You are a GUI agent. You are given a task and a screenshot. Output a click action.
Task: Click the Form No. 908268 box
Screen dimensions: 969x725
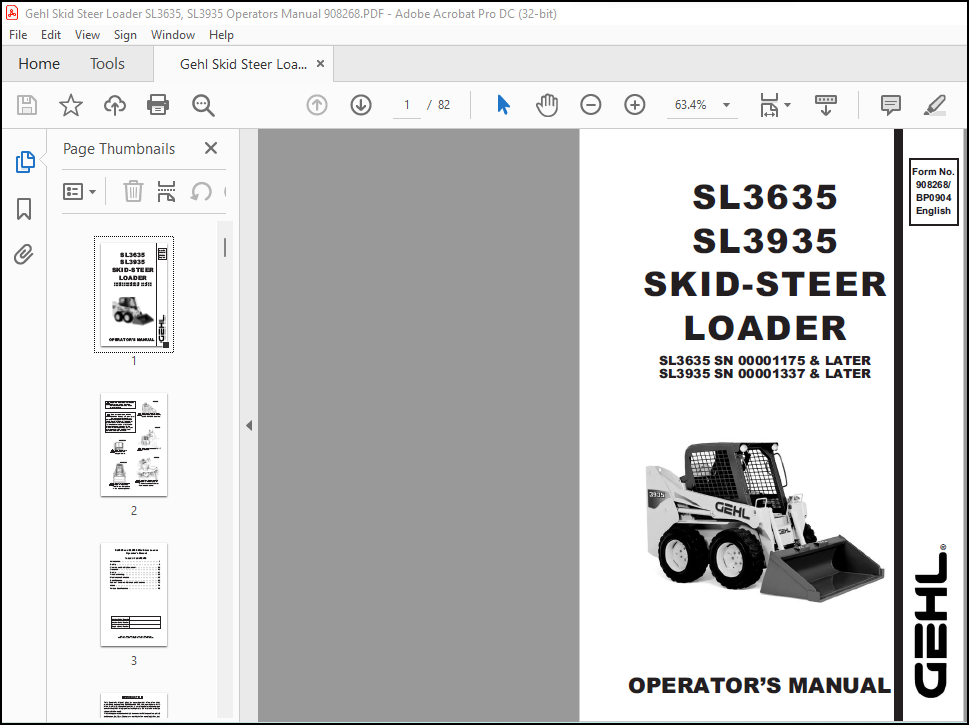point(933,192)
